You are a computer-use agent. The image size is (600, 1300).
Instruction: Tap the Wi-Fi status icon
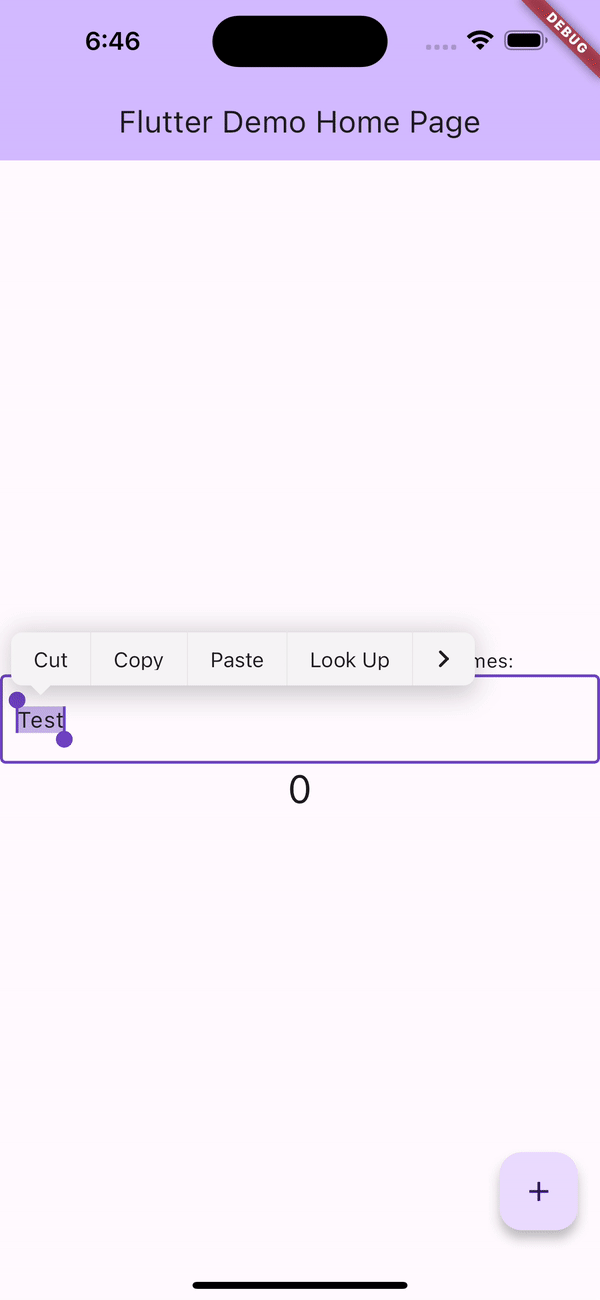click(481, 41)
